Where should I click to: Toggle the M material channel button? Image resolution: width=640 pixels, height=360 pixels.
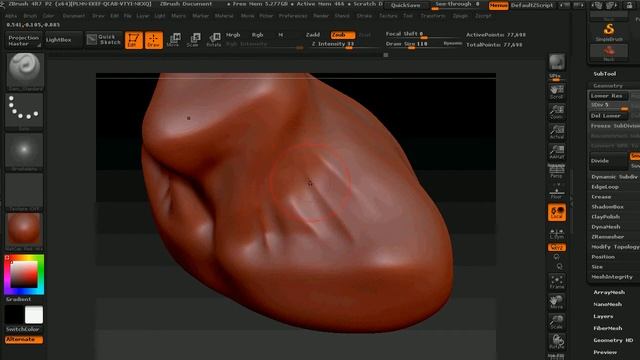(281, 35)
